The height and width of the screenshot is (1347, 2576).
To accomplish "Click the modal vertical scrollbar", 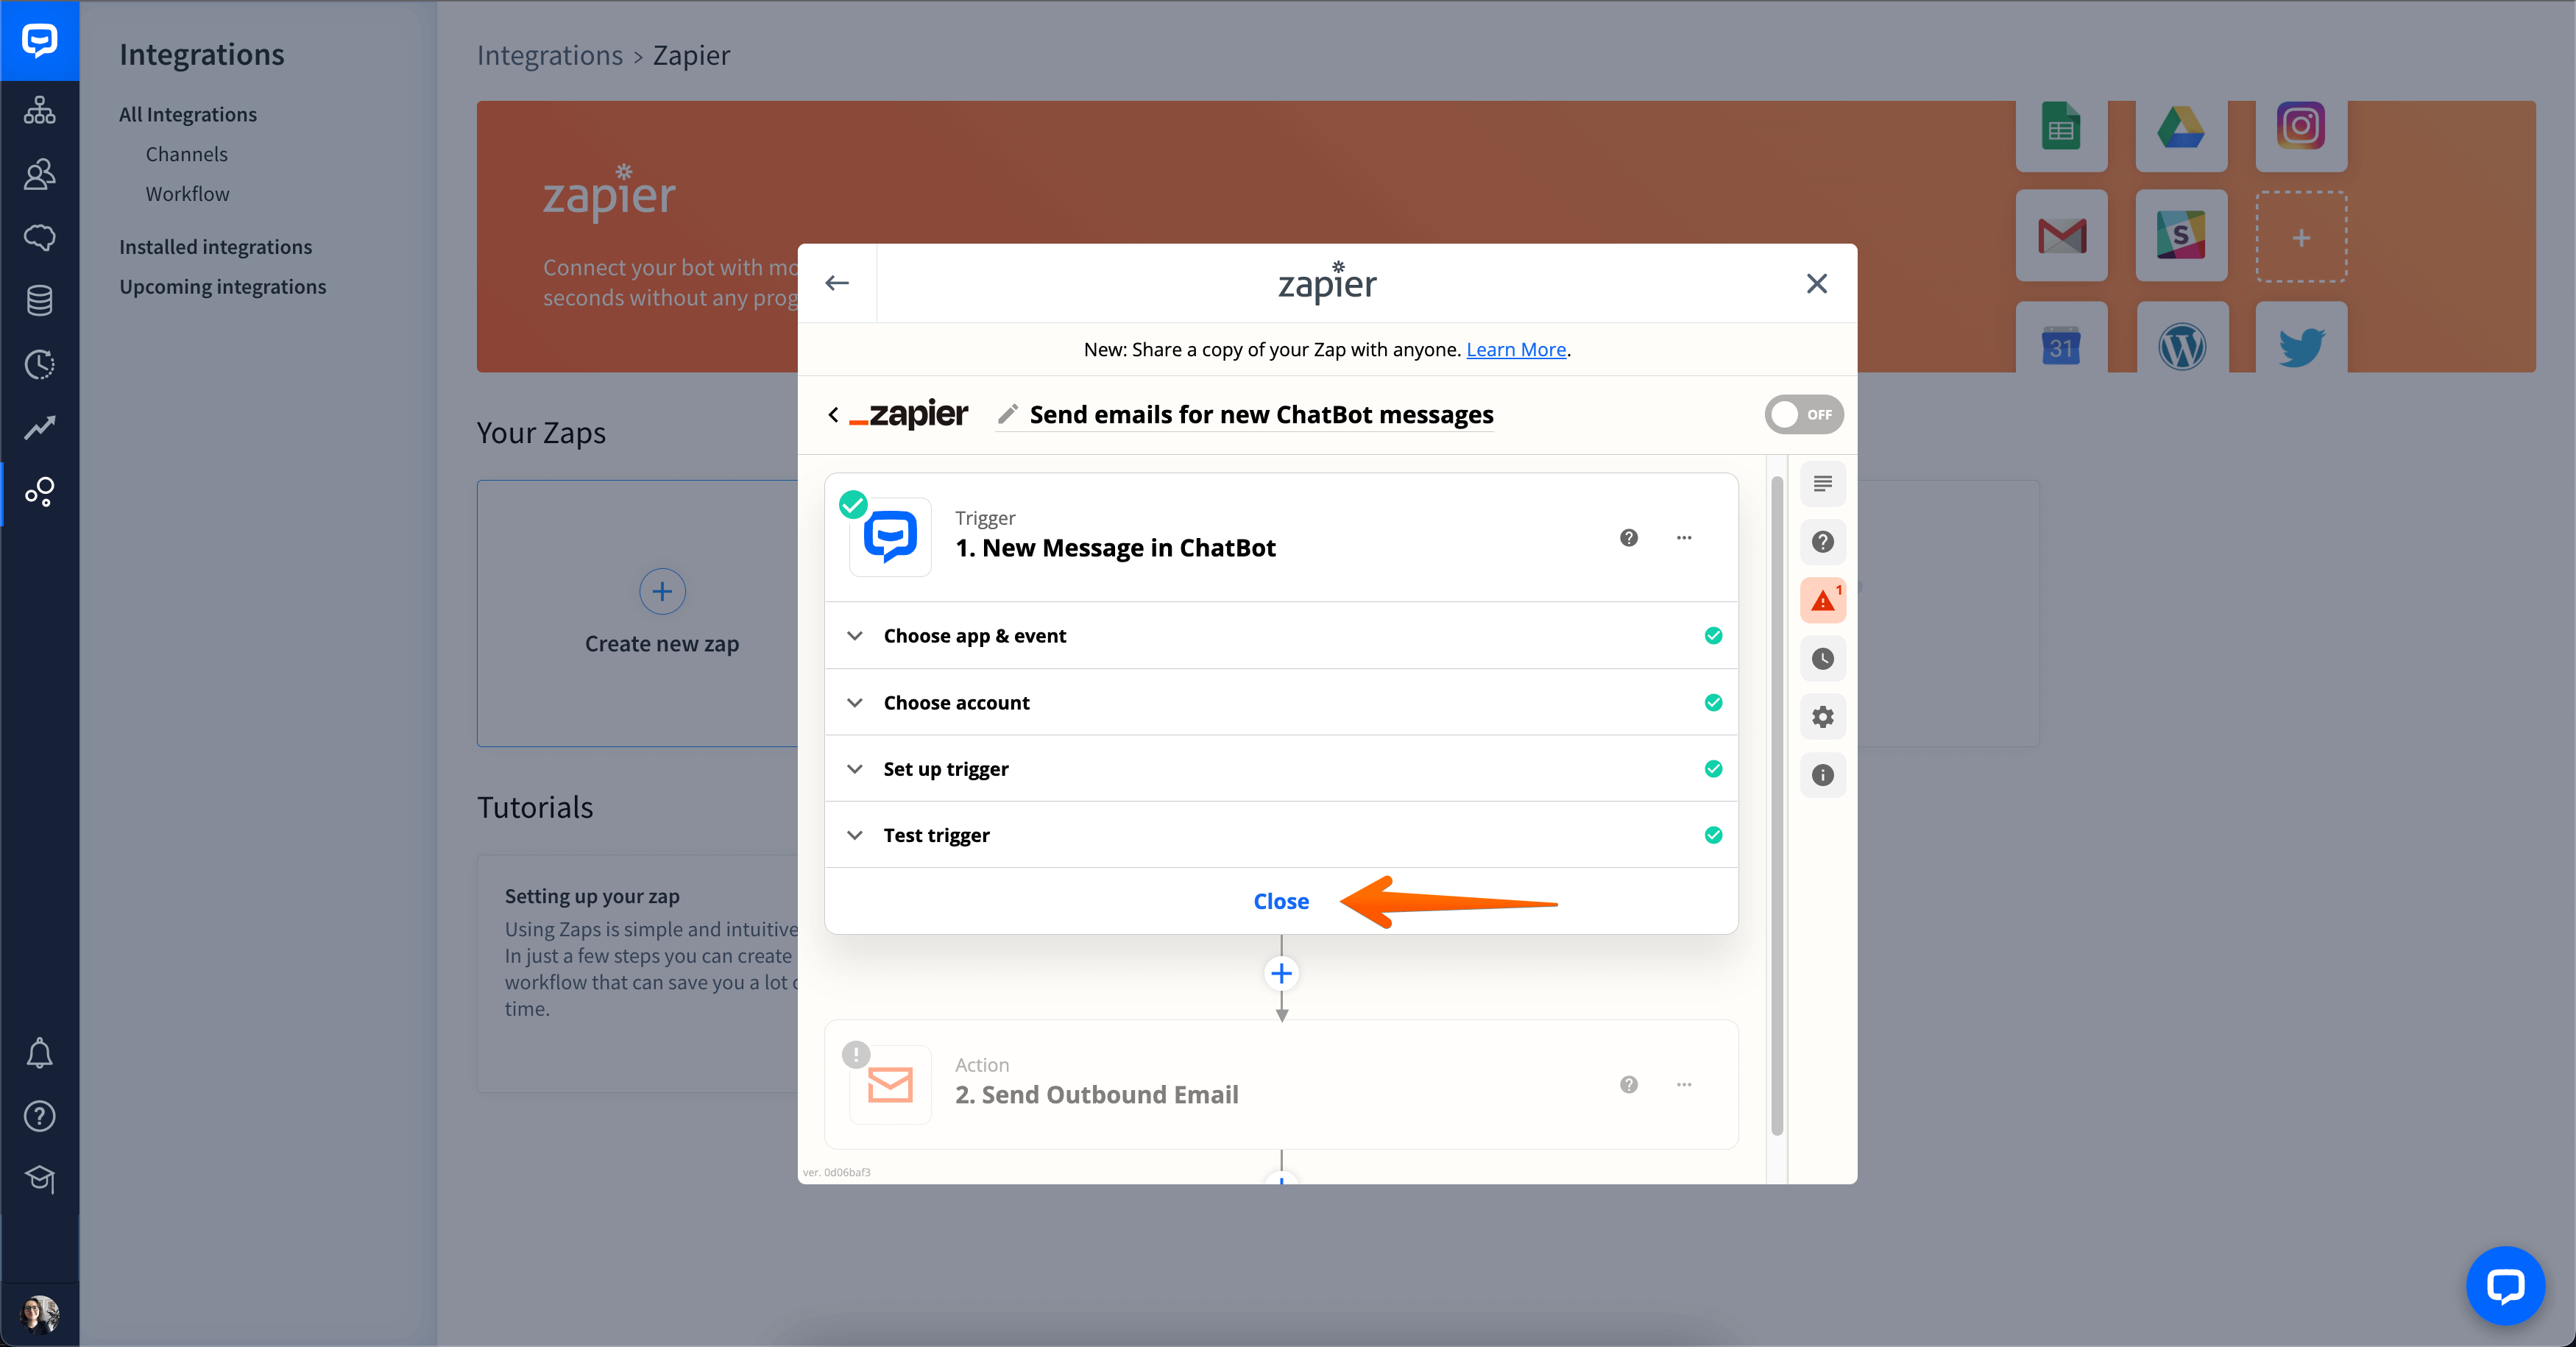I will point(1777,805).
